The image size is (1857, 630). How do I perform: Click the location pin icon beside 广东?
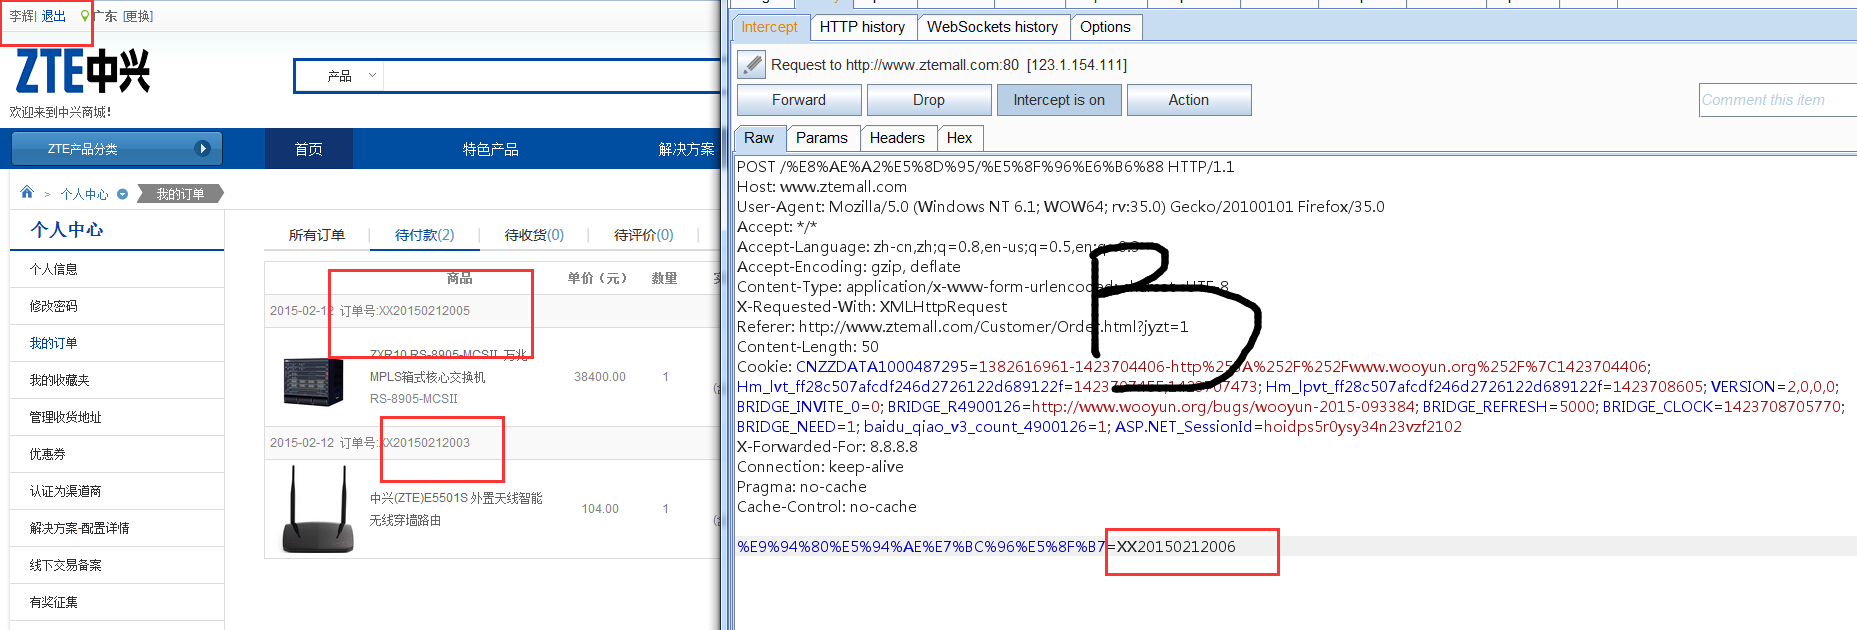[x=84, y=16]
